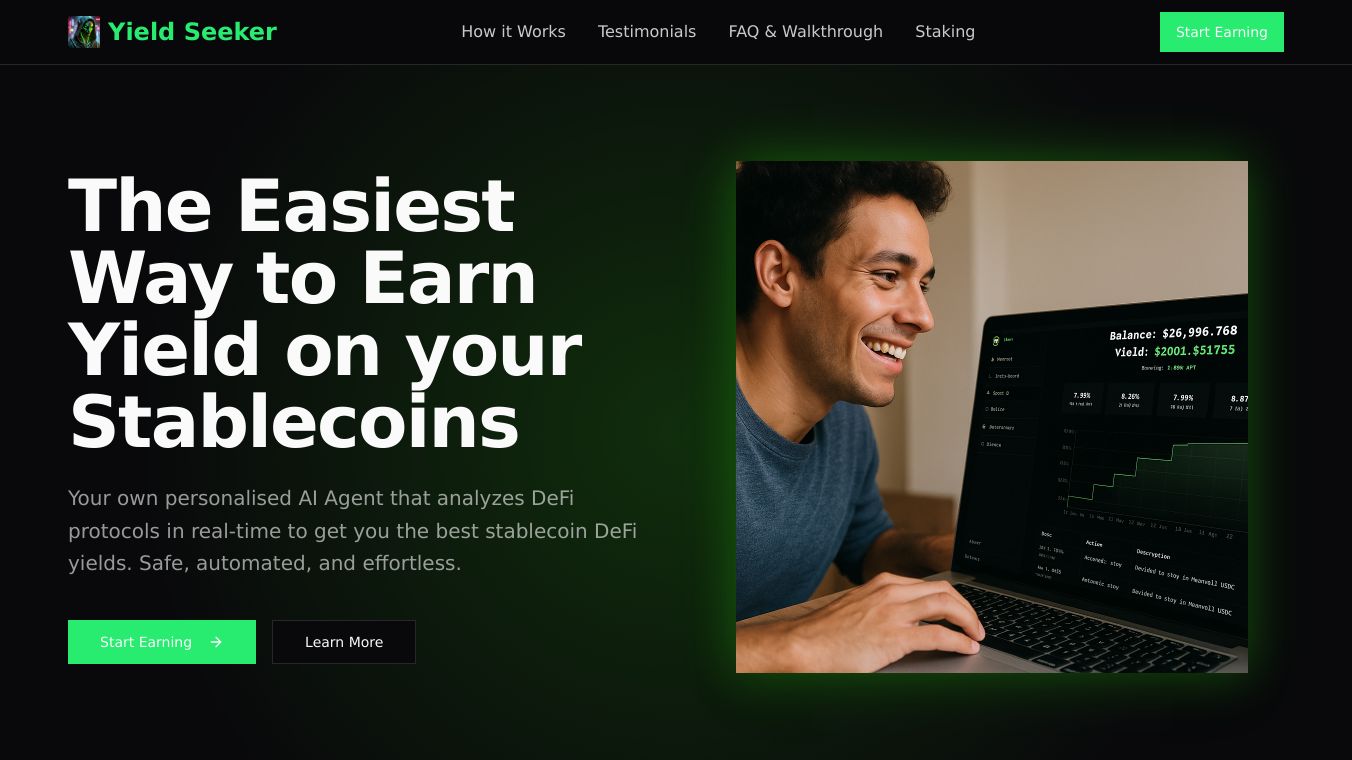Click the green logo icon on laptop dashboard
Image resolution: width=1352 pixels, height=760 pixels.
click(996, 341)
